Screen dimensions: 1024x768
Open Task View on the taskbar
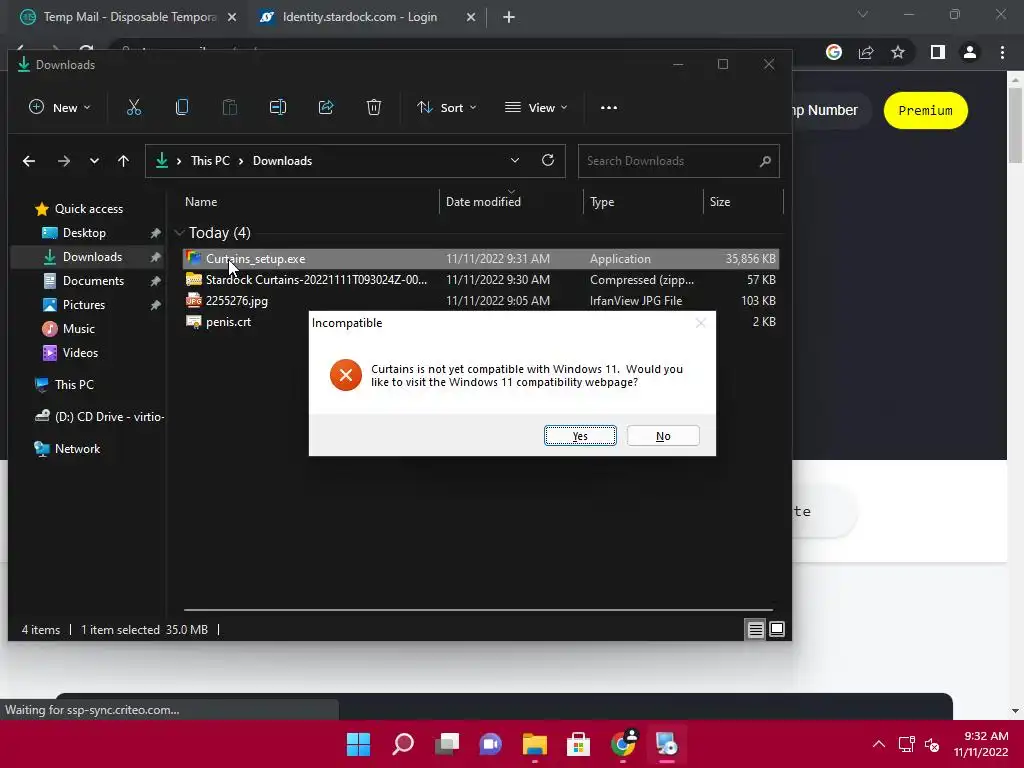(x=447, y=744)
